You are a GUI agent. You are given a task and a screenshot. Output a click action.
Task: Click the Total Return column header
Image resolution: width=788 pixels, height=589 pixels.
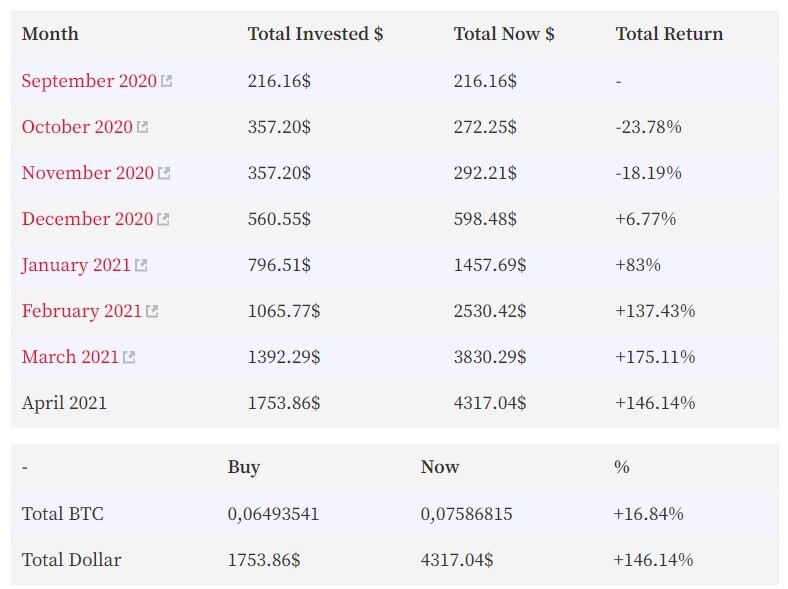coord(669,34)
